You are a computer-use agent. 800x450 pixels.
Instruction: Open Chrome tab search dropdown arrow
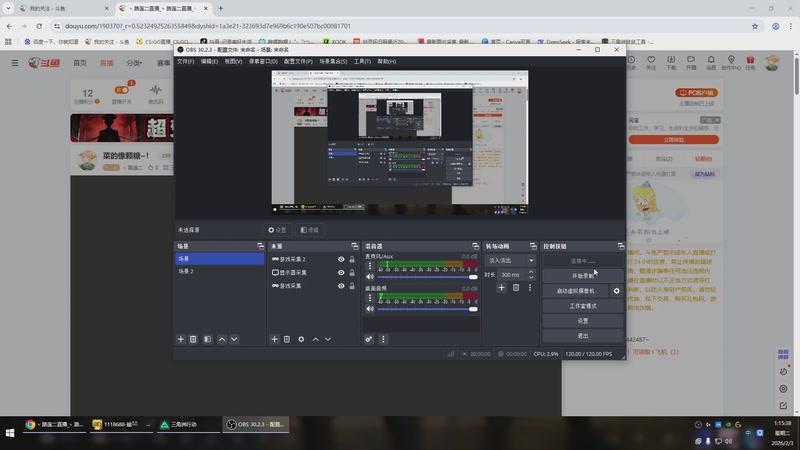pyautogui.click(x=8, y=8)
